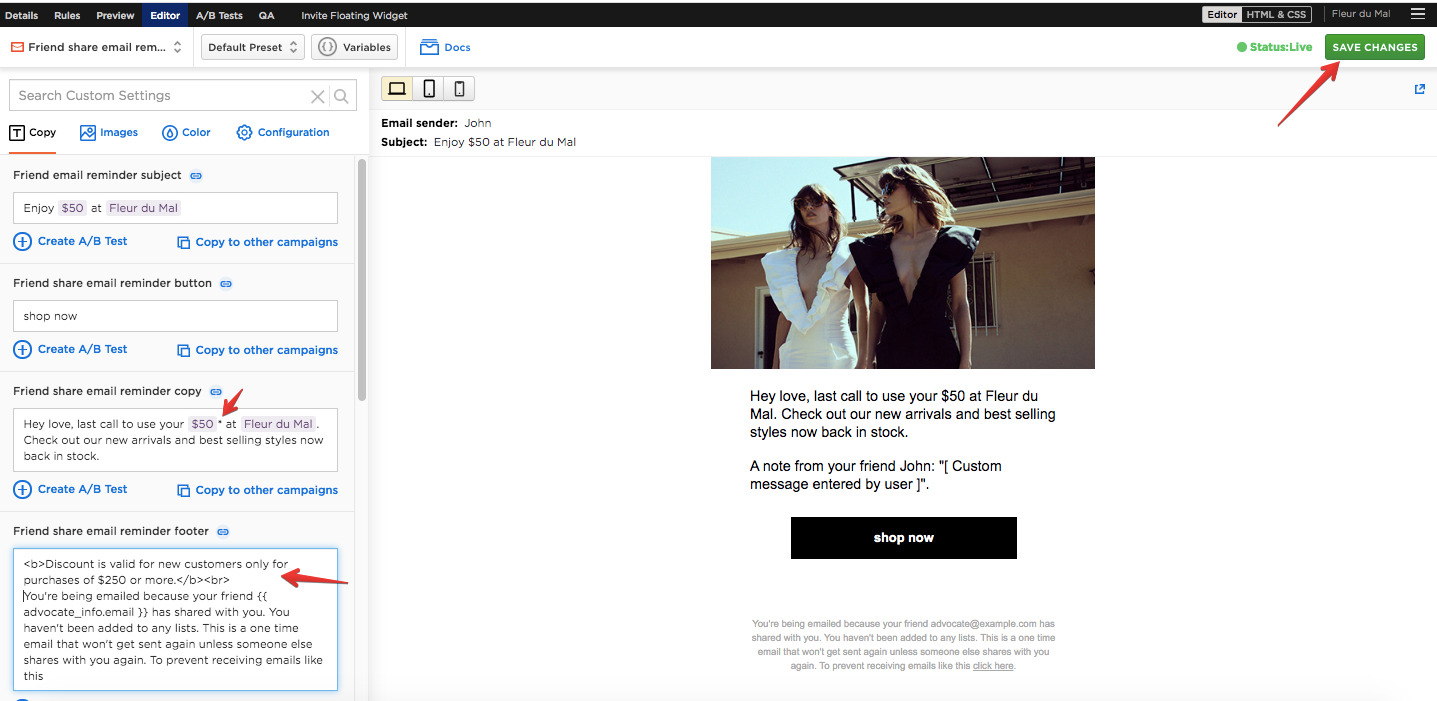The width and height of the screenshot is (1437, 701).
Task: Go to the Preview tab
Action: coord(115,15)
